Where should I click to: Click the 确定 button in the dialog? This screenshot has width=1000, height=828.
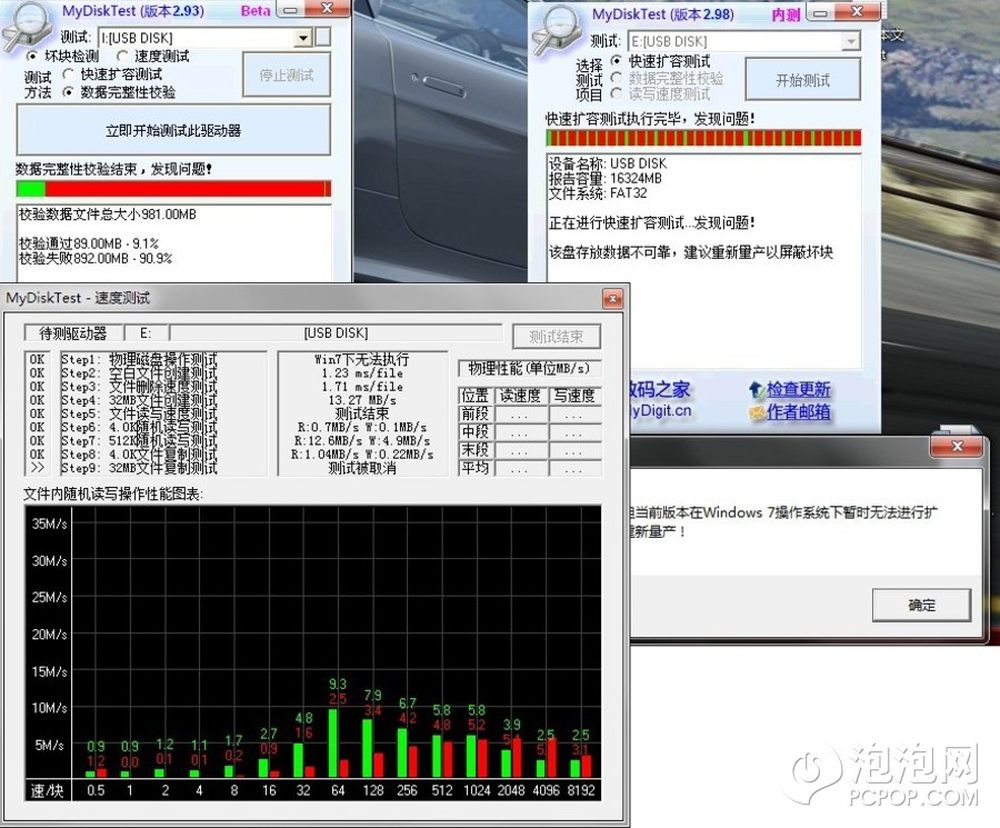922,605
